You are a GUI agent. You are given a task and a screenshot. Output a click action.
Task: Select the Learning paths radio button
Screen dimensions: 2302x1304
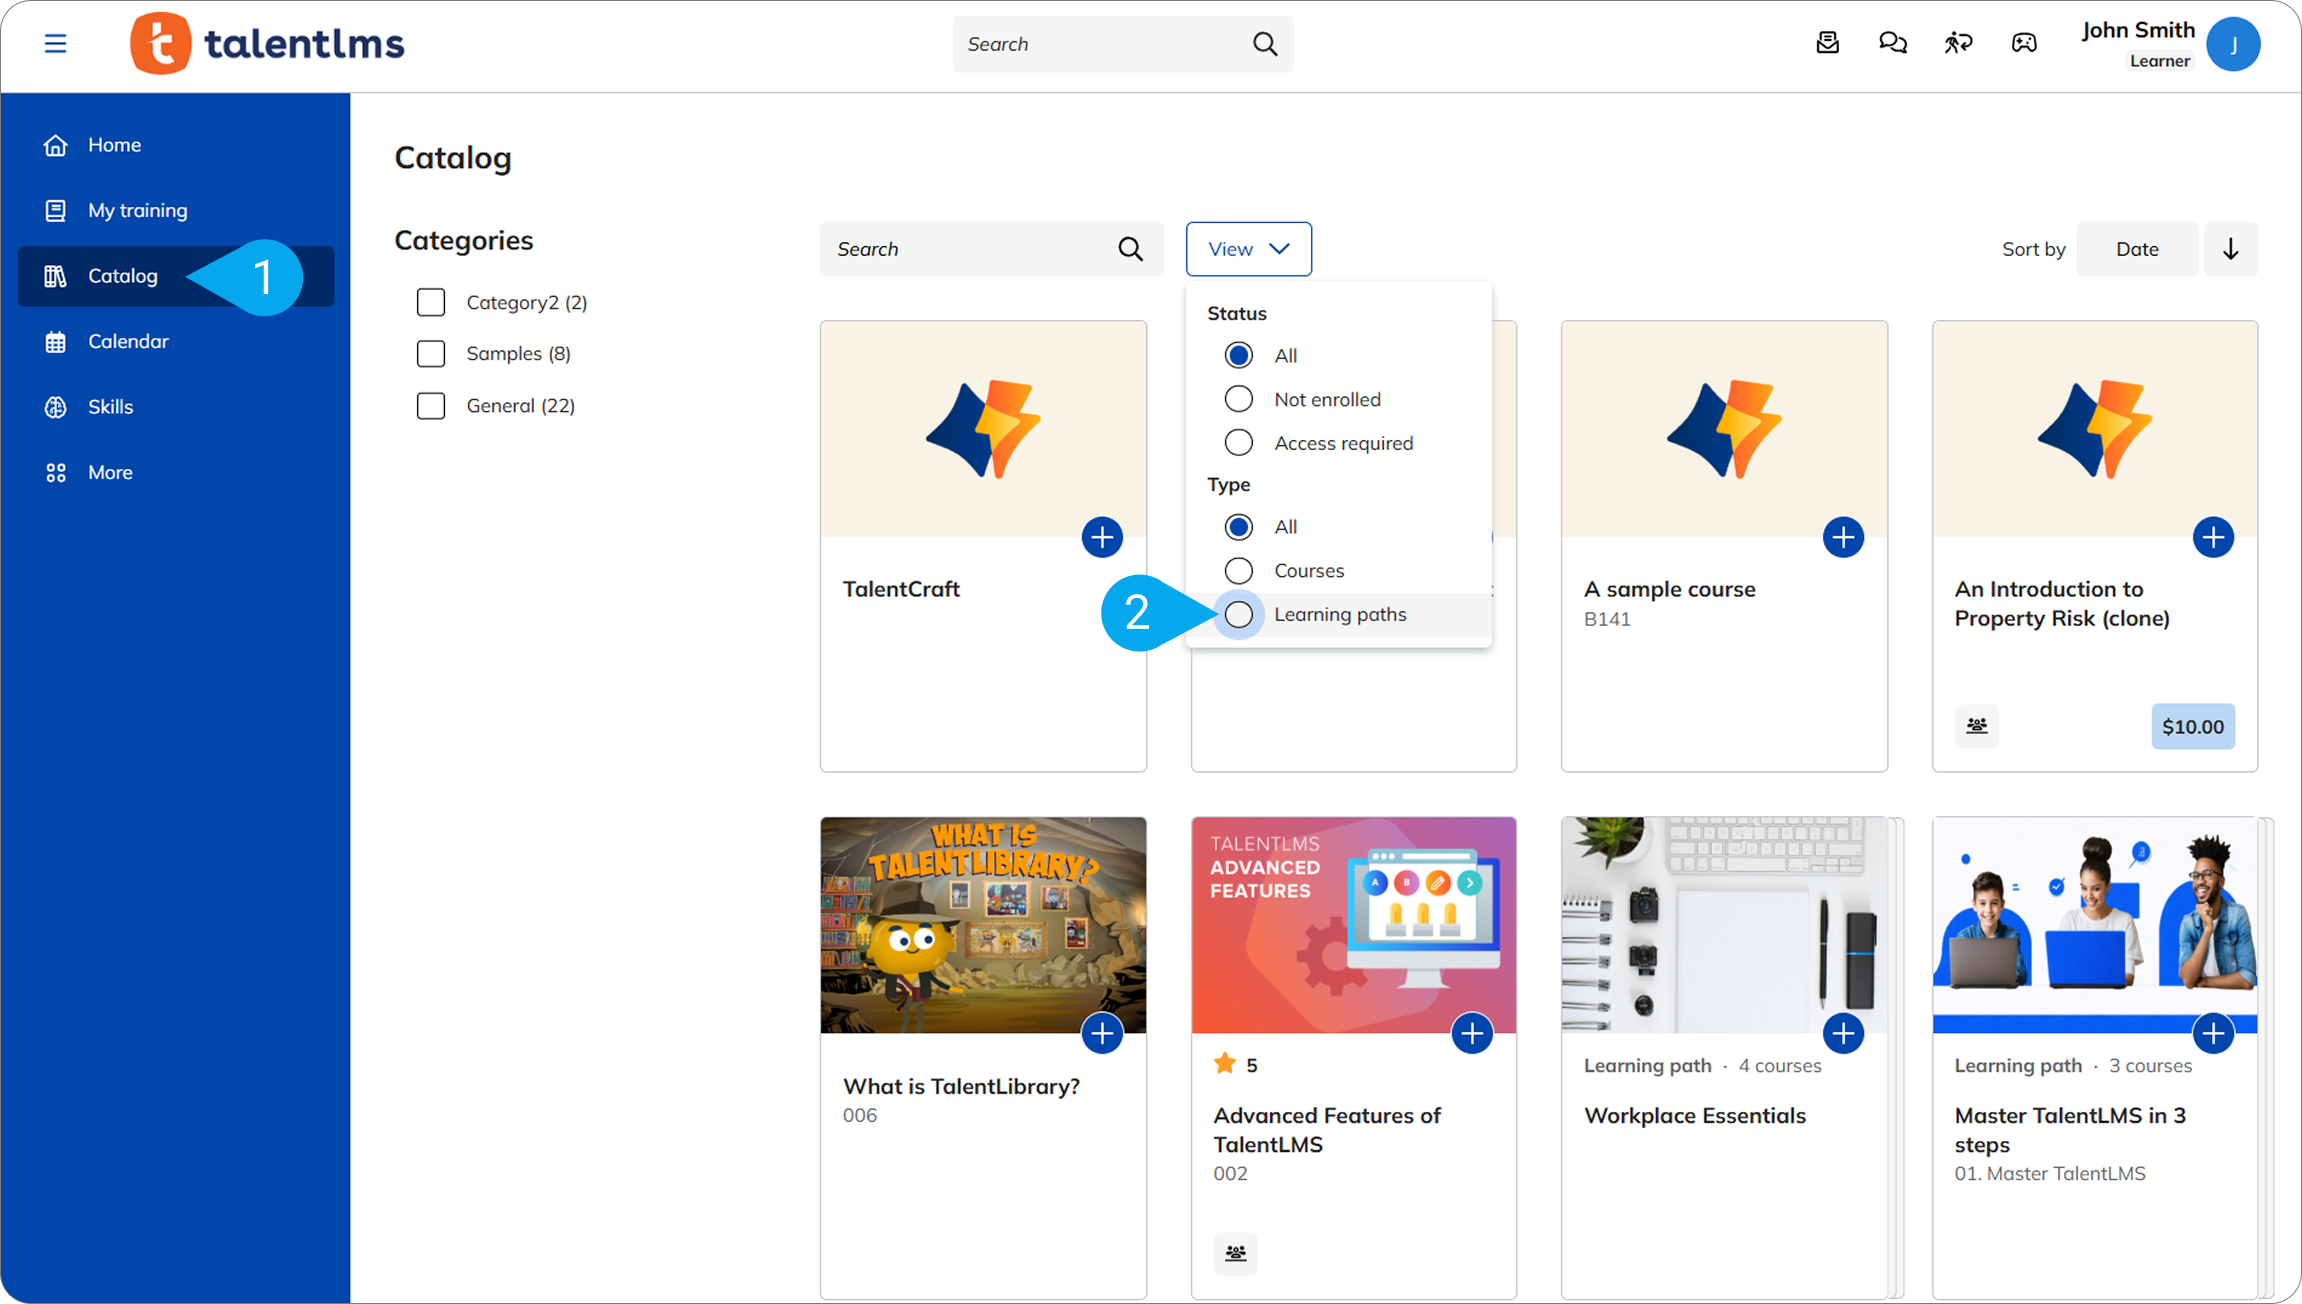coord(1238,614)
